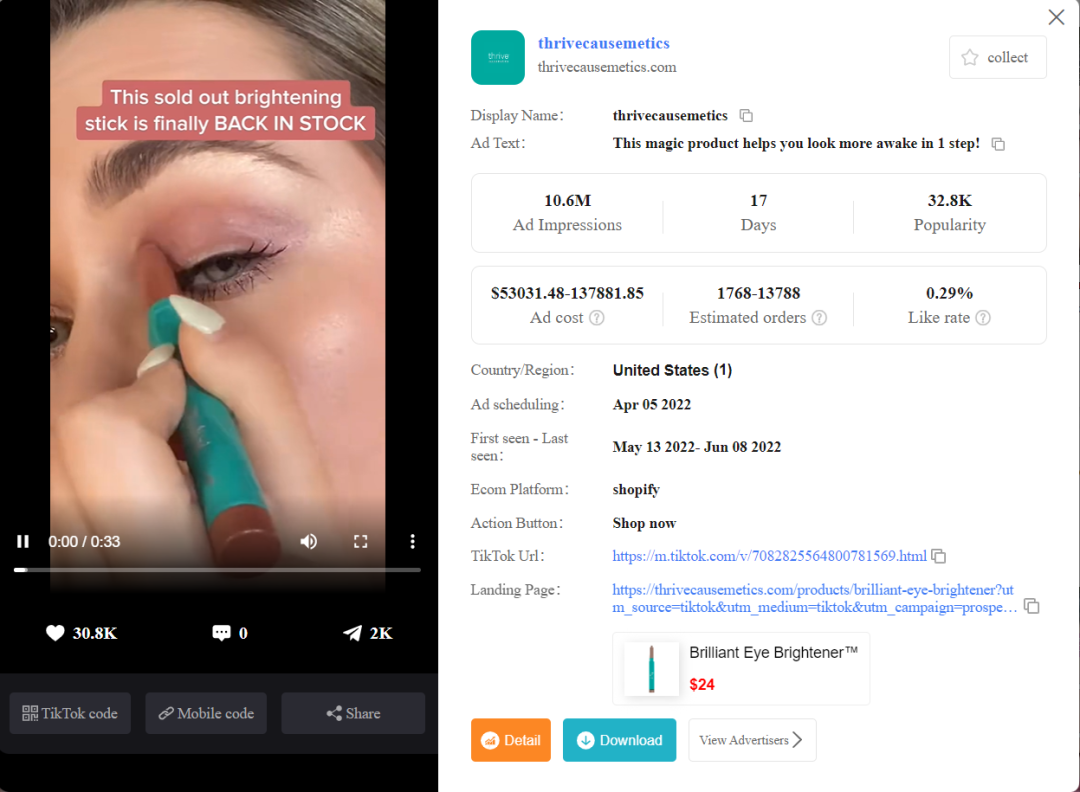Click the $24 product price
This screenshot has width=1080, height=792.
pos(702,685)
